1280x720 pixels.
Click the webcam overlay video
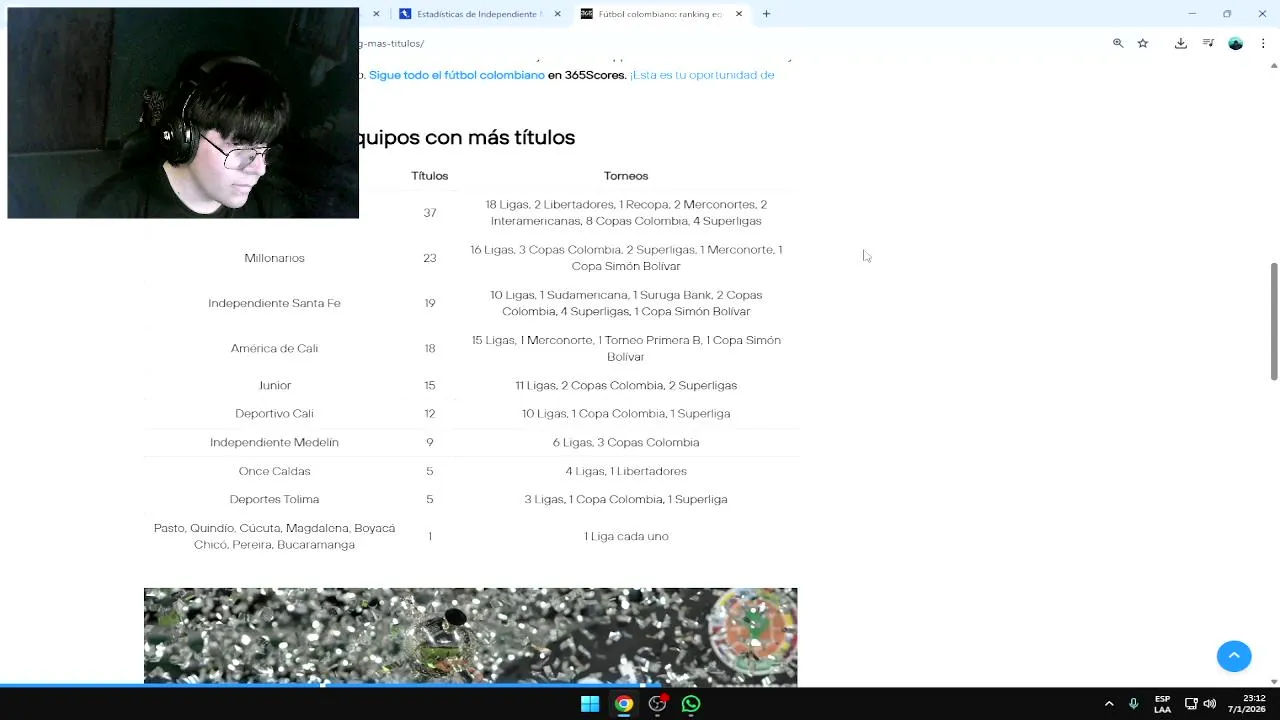click(183, 113)
